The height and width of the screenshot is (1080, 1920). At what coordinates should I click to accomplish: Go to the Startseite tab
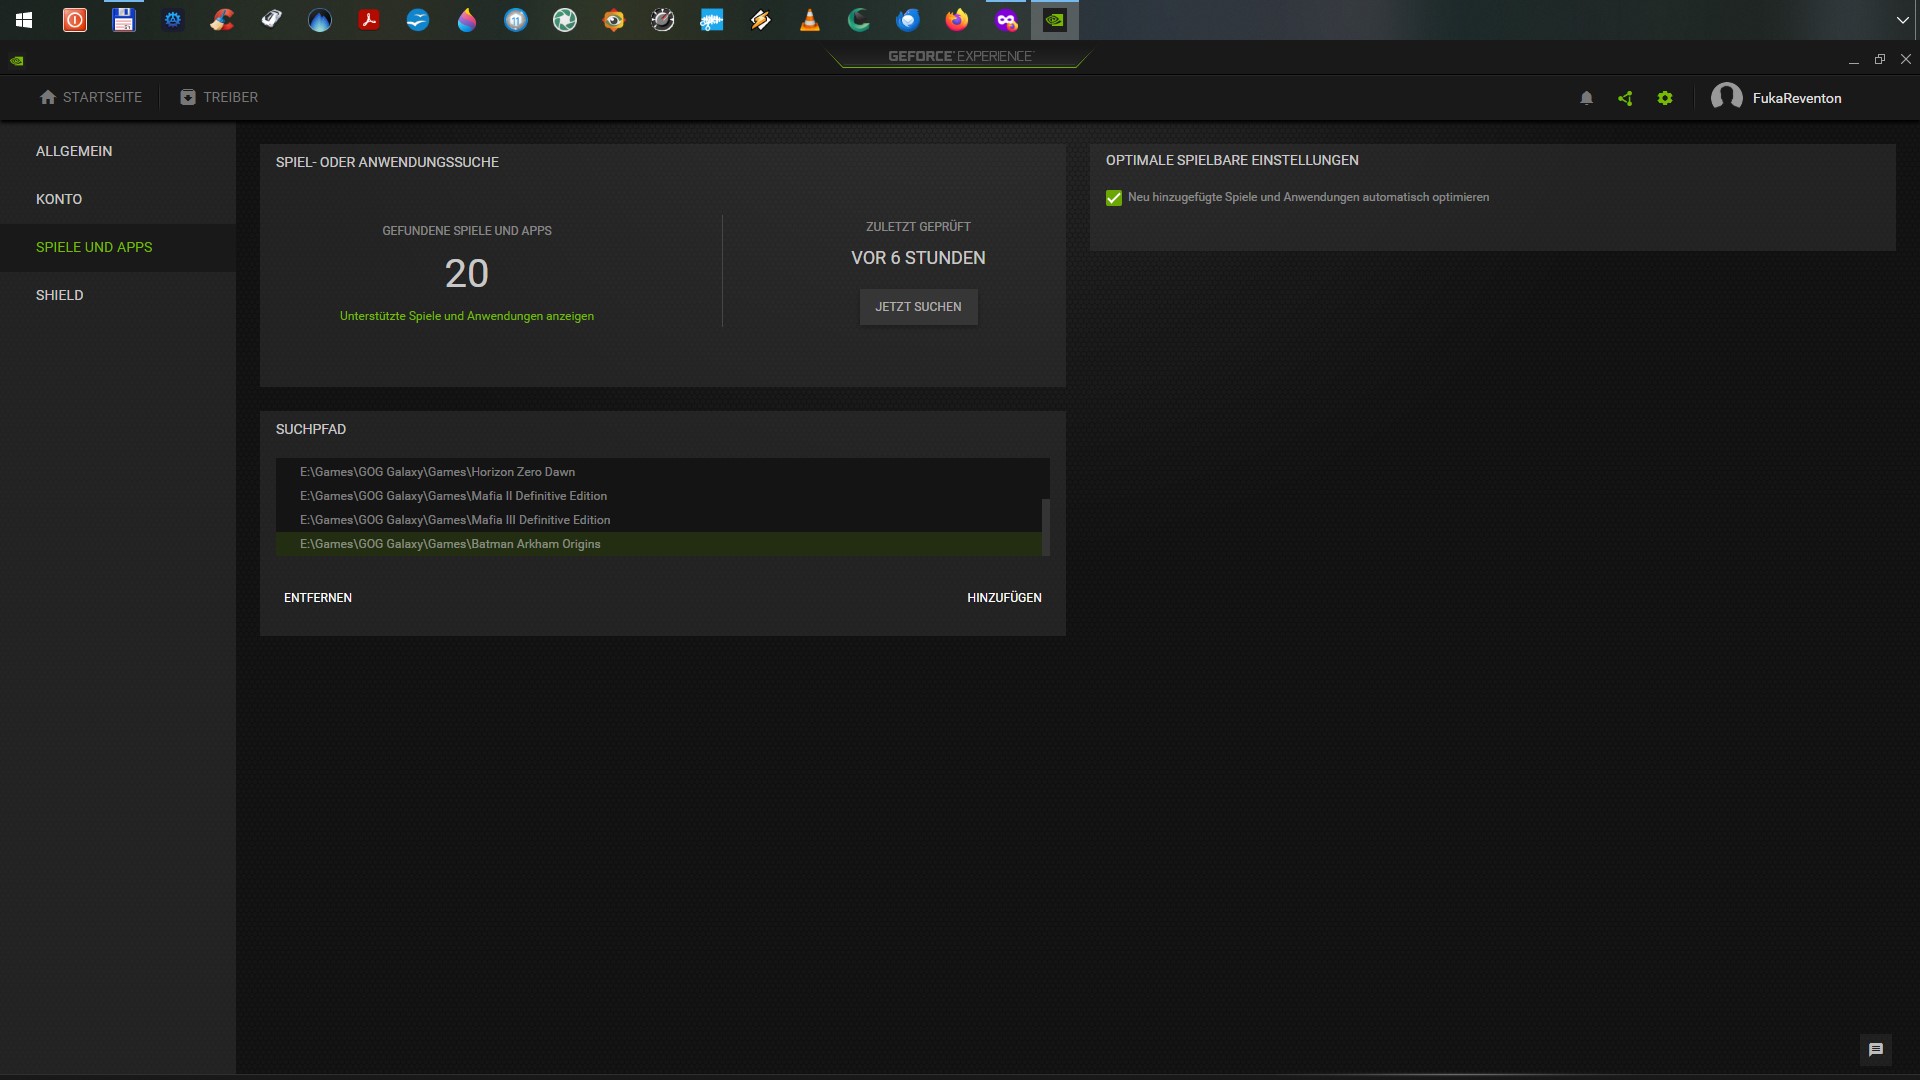coord(91,97)
